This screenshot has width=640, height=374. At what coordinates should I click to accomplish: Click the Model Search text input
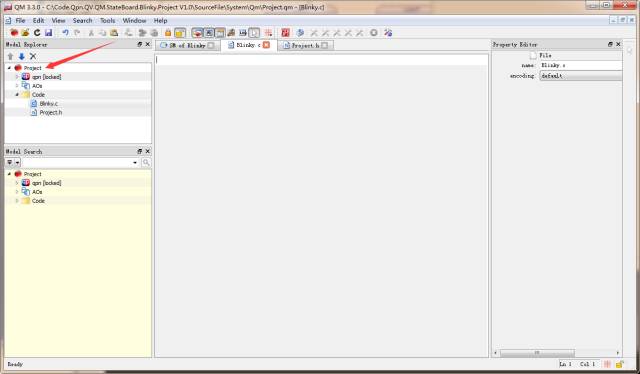(80, 163)
